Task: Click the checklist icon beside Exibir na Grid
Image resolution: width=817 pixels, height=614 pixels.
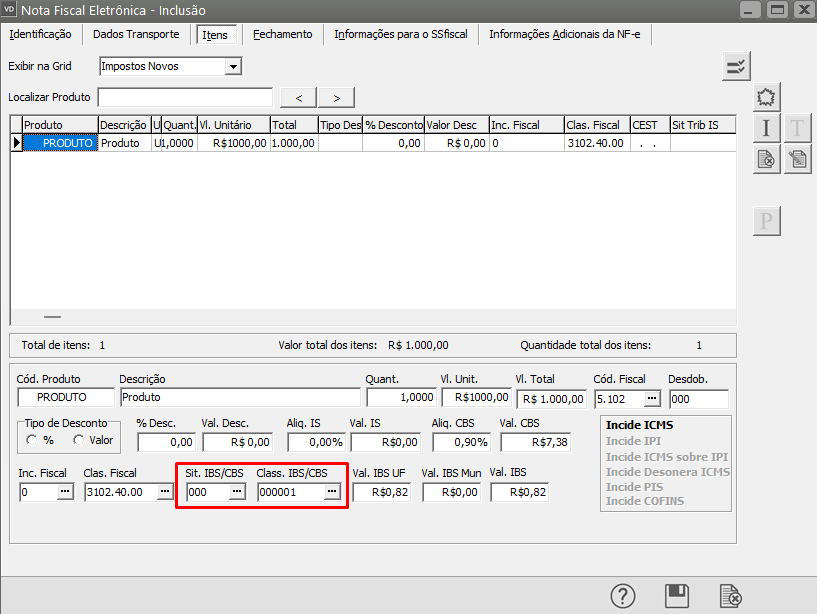Action: [x=736, y=67]
